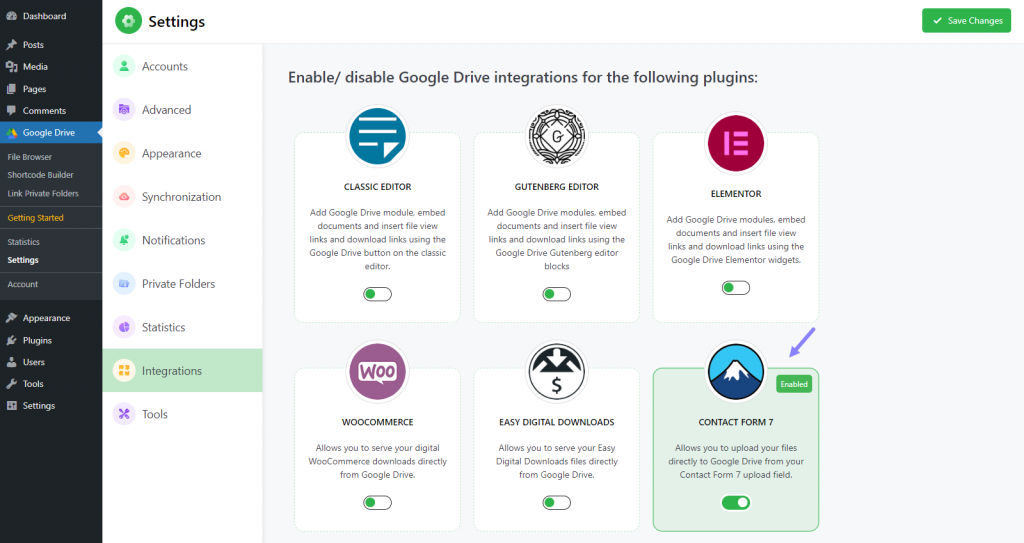Image resolution: width=1024 pixels, height=543 pixels.
Task: Click the Elementor logo icon
Action: tap(736, 143)
